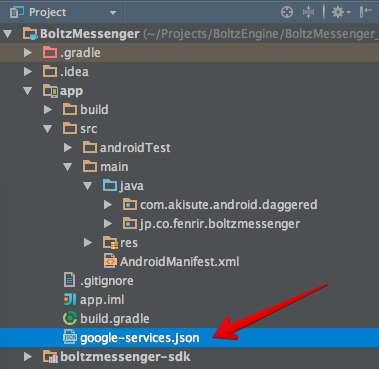Expand the .gradle folder
The height and width of the screenshot is (369, 379).
coord(28,53)
